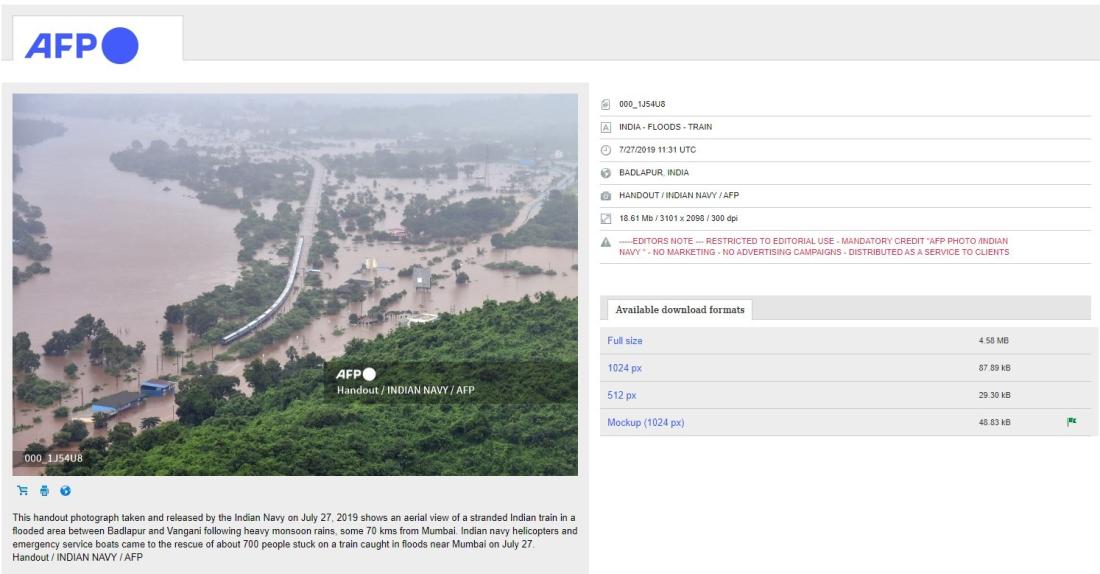Click the 48.83 kB file size value
Image resolution: width=1100 pixels, height=574 pixels.
coord(995,422)
